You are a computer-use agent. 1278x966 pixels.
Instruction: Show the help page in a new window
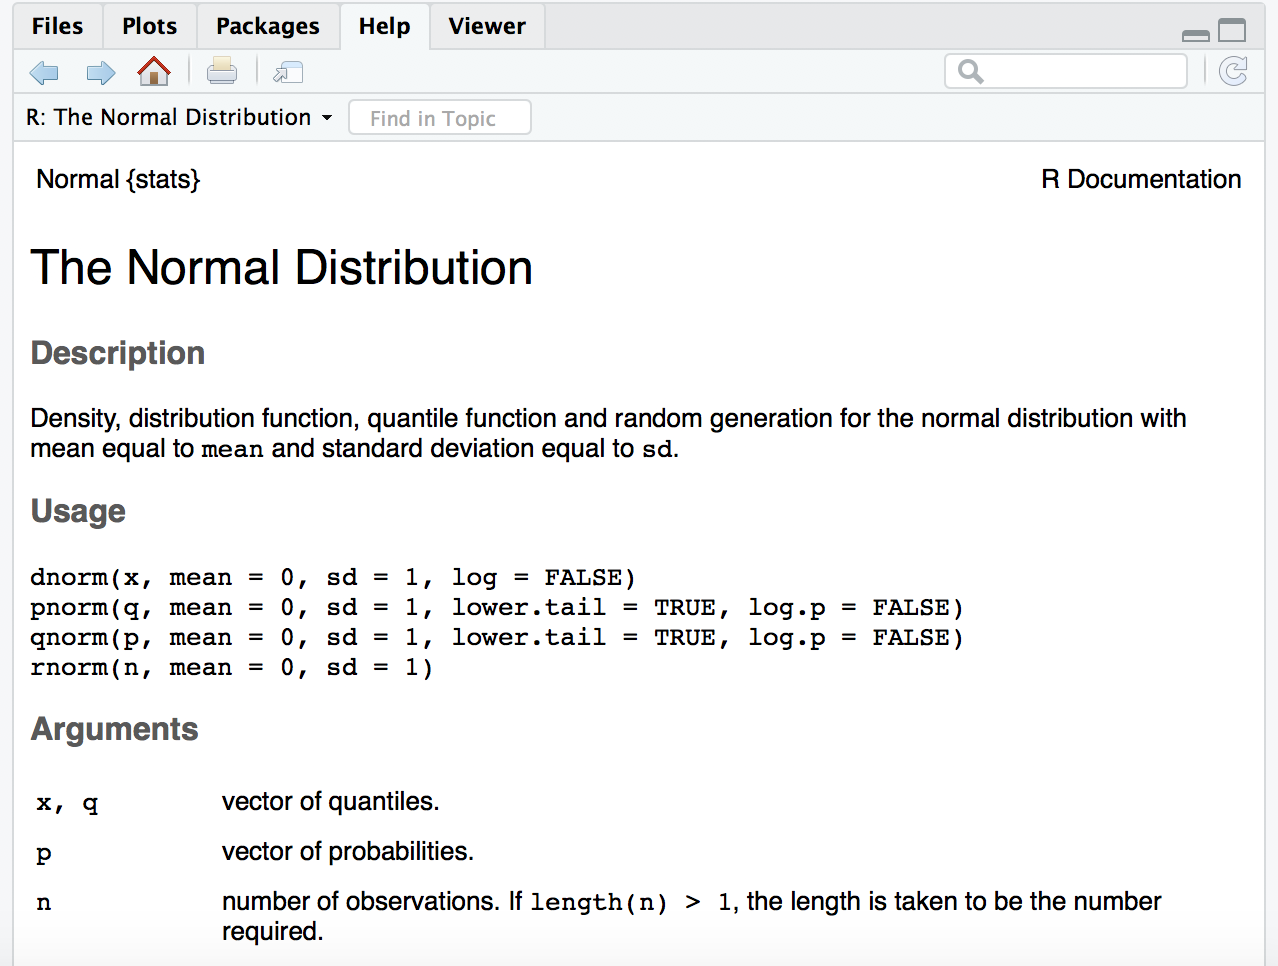click(x=287, y=71)
